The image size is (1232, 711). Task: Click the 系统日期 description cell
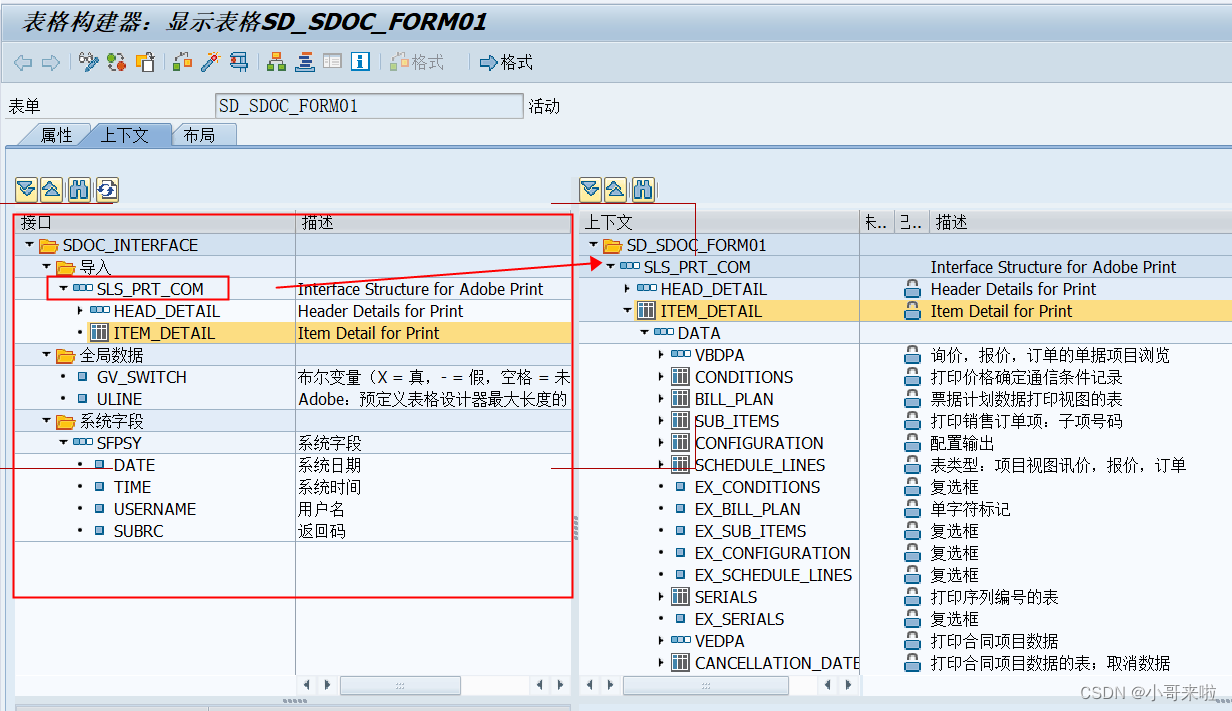(x=329, y=465)
